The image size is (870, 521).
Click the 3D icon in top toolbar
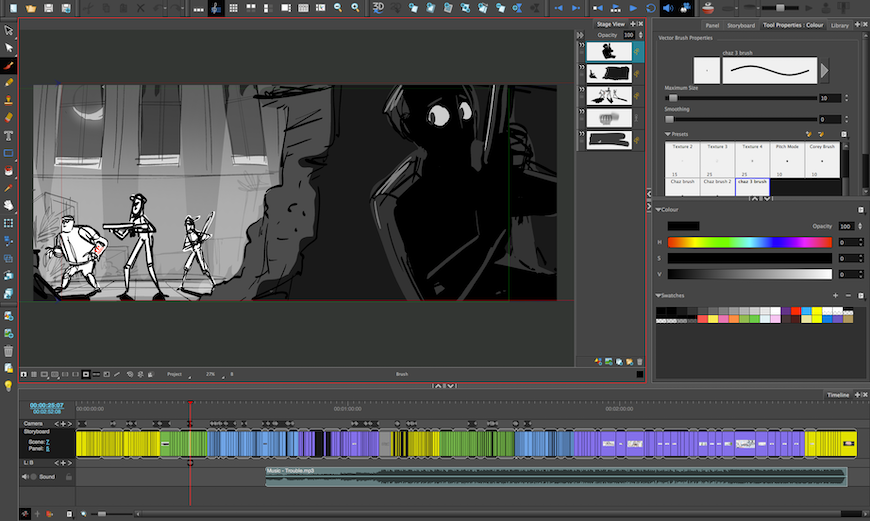378,8
